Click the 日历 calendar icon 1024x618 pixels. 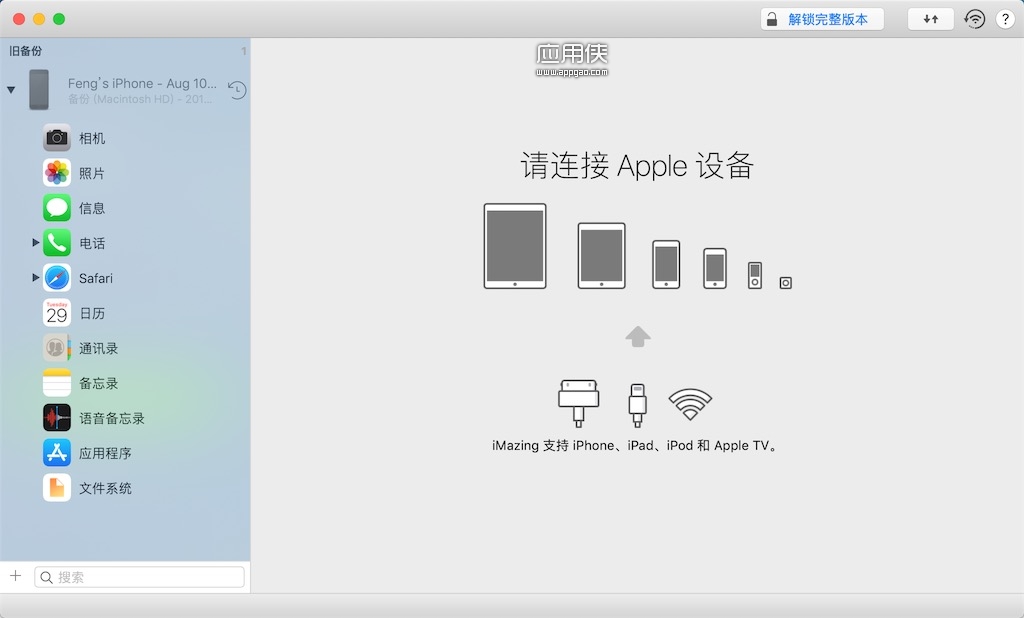(57, 313)
